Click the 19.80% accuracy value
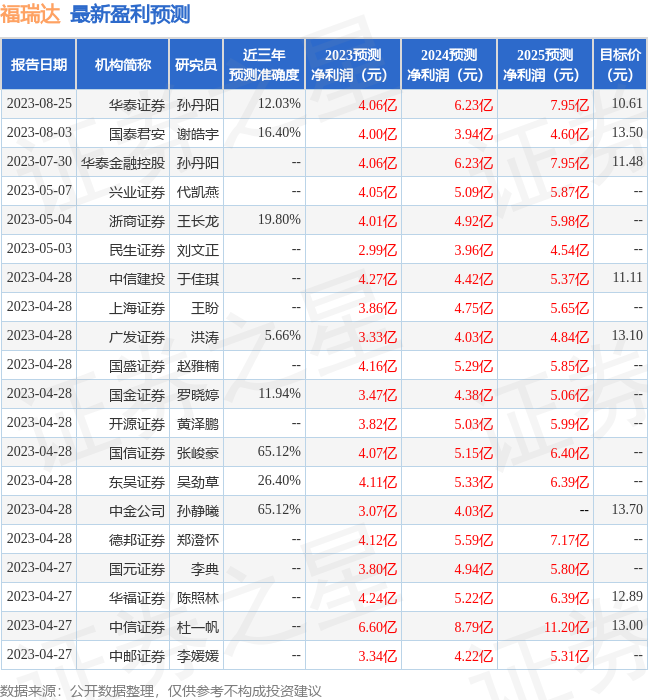The image size is (648, 700). 279,220
